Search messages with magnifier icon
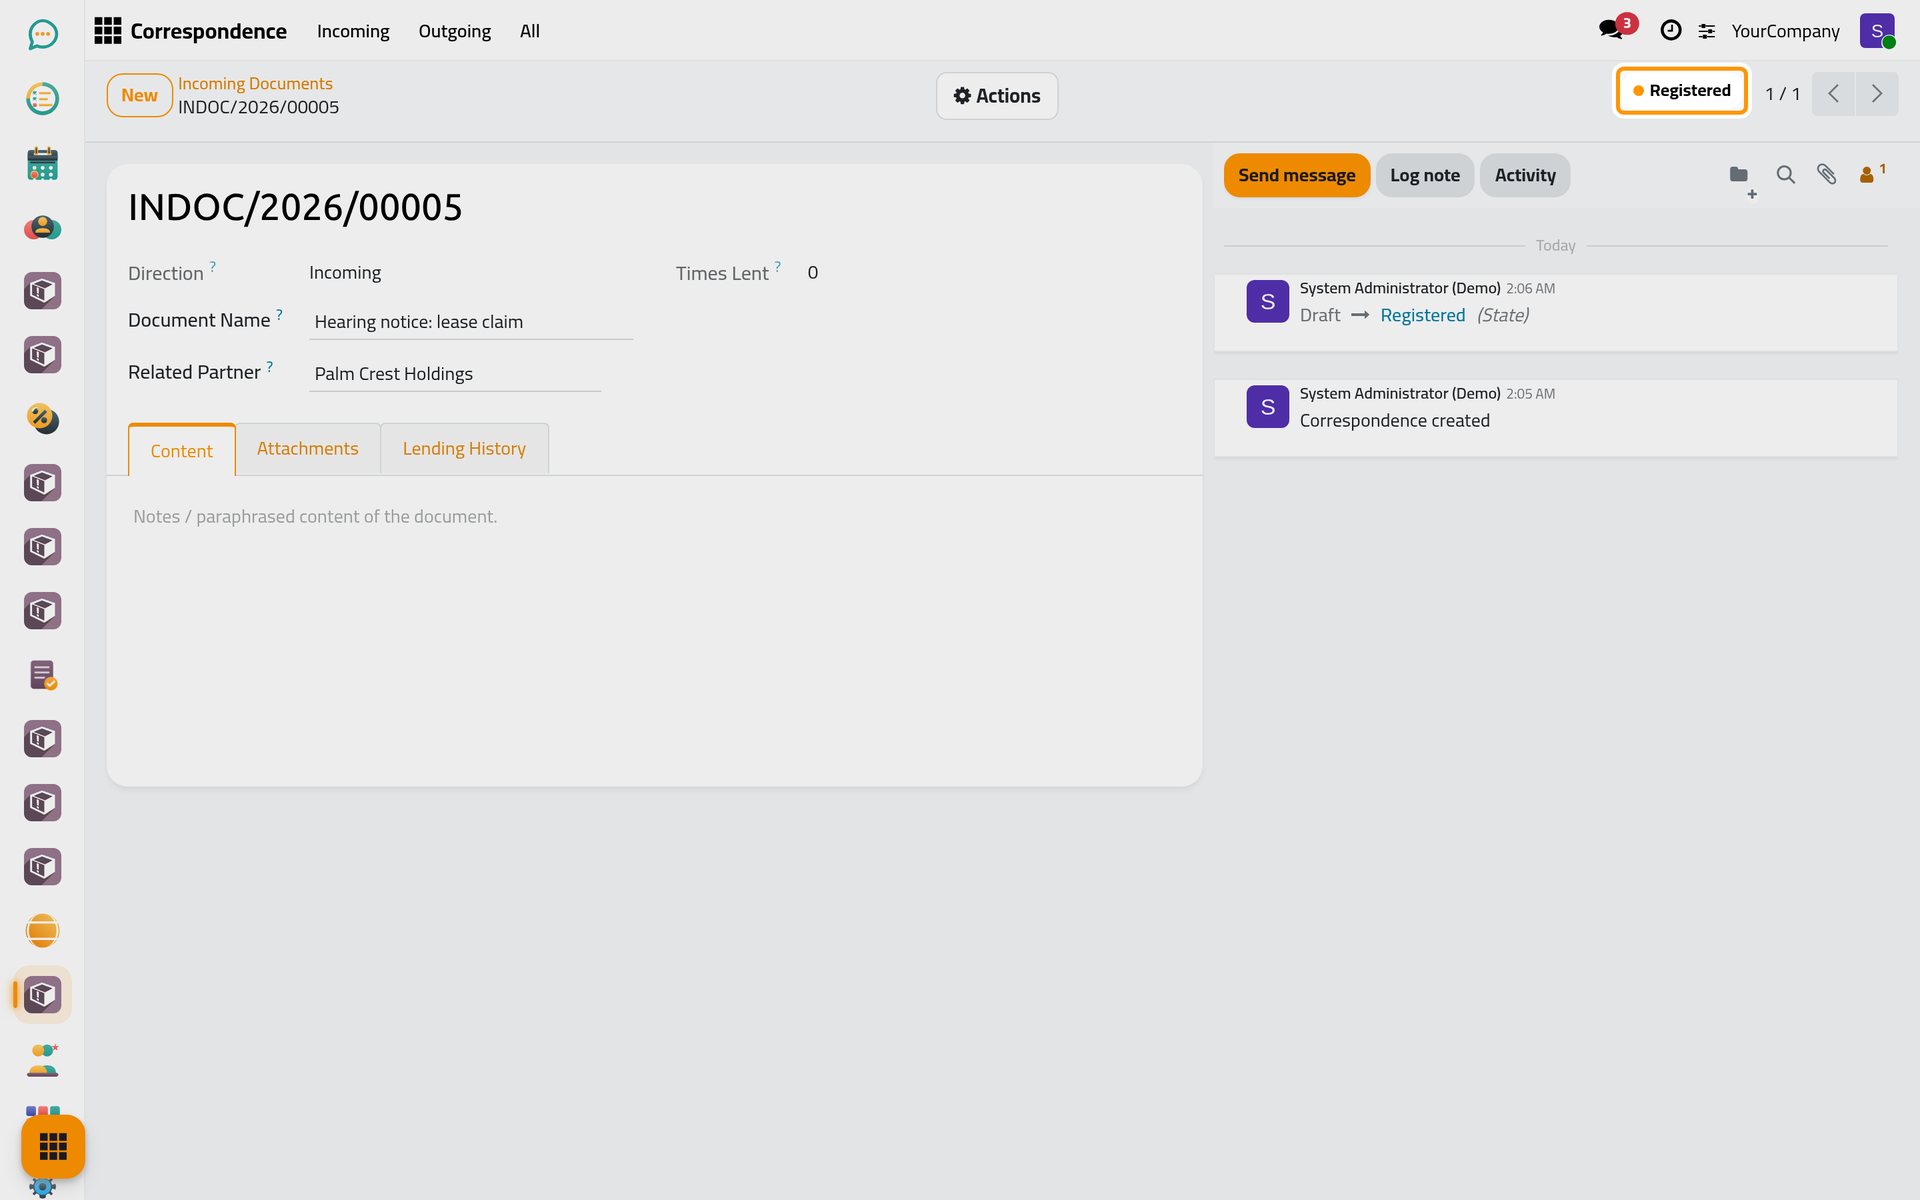 (1785, 175)
